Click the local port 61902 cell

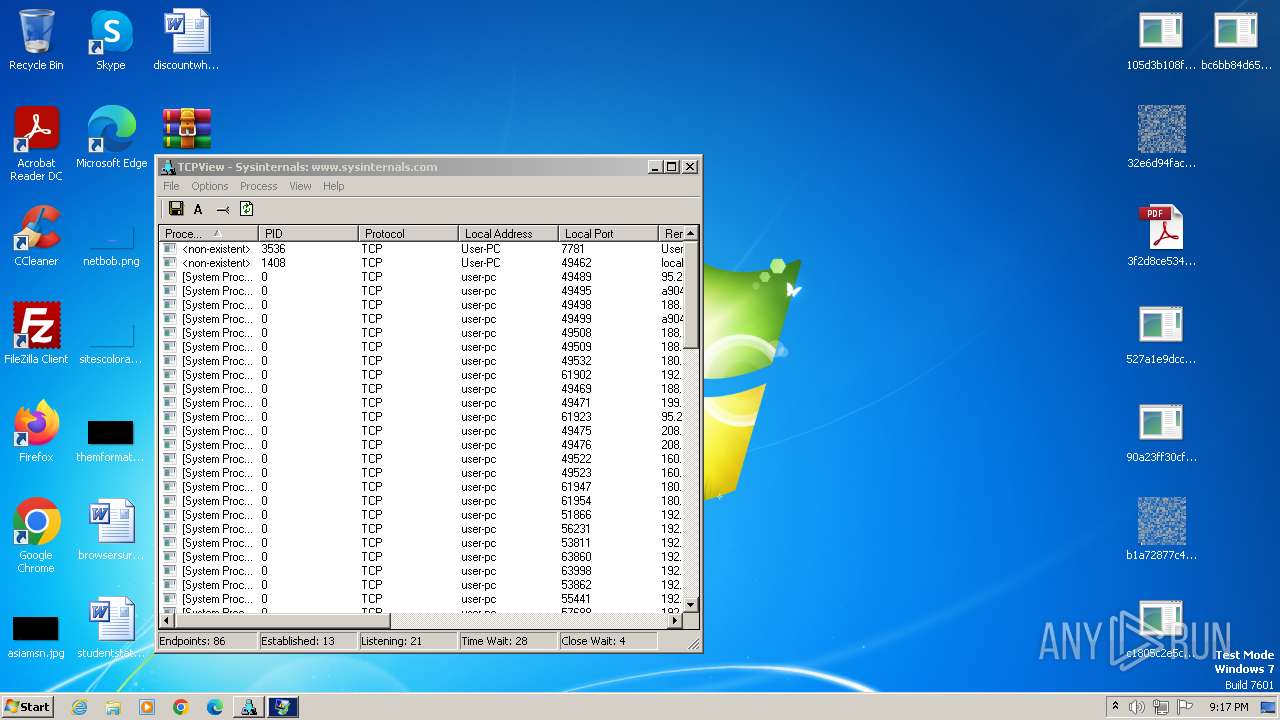click(576, 375)
